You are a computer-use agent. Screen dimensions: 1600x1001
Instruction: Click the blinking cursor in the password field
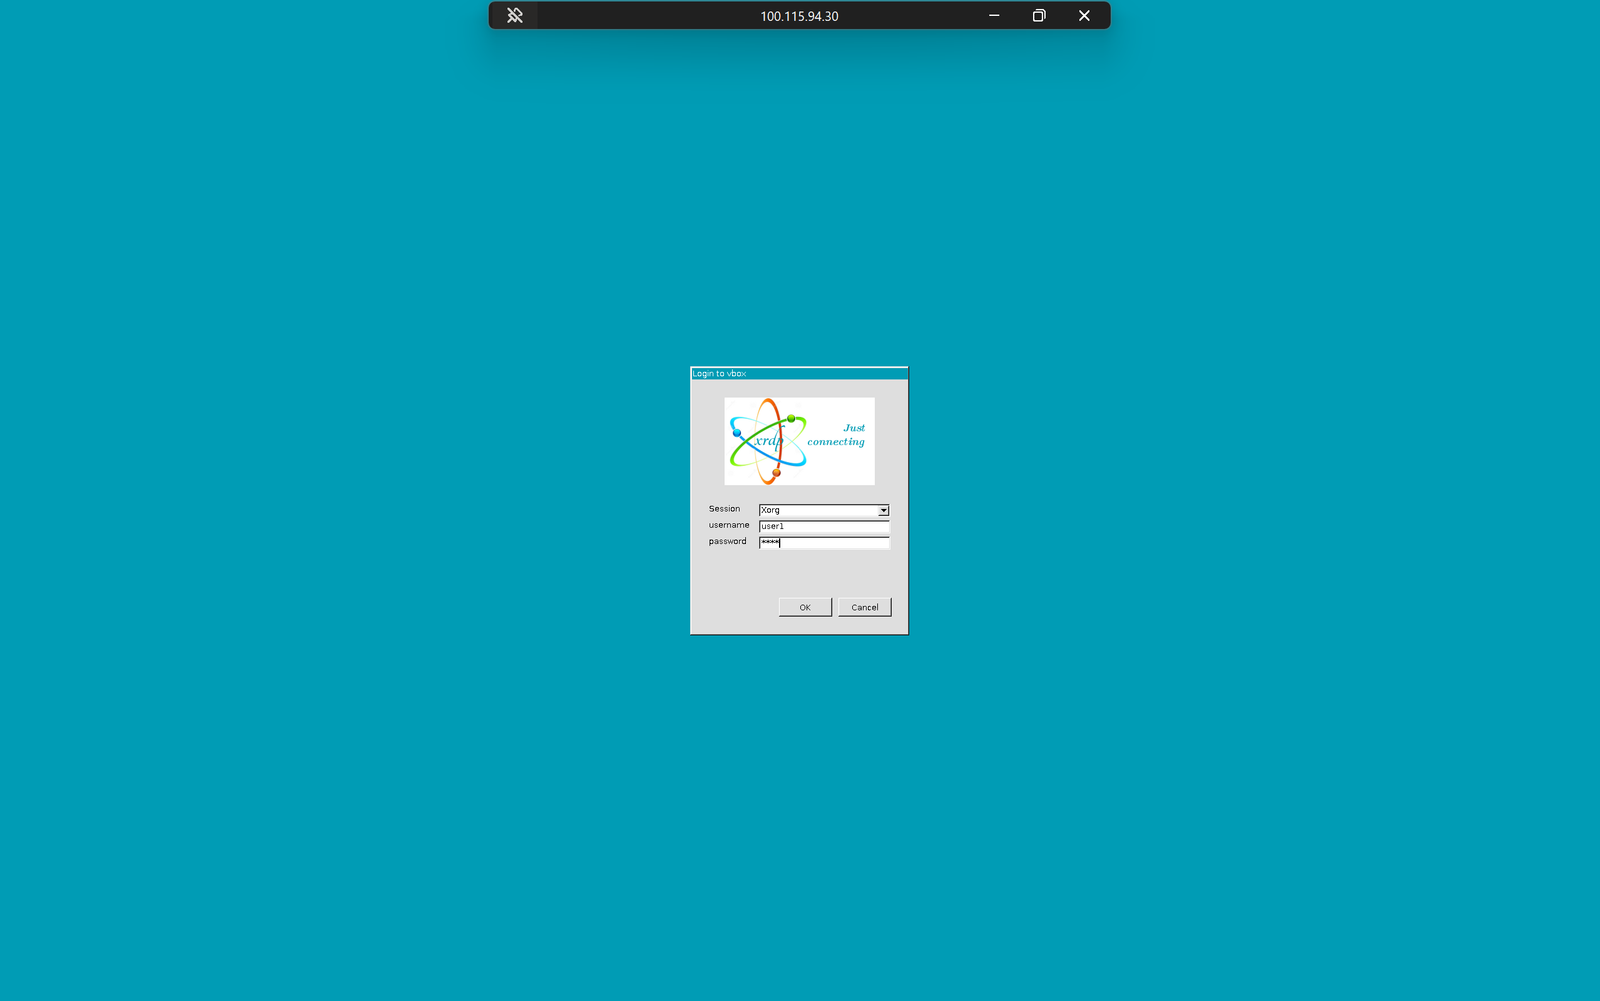(x=780, y=542)
